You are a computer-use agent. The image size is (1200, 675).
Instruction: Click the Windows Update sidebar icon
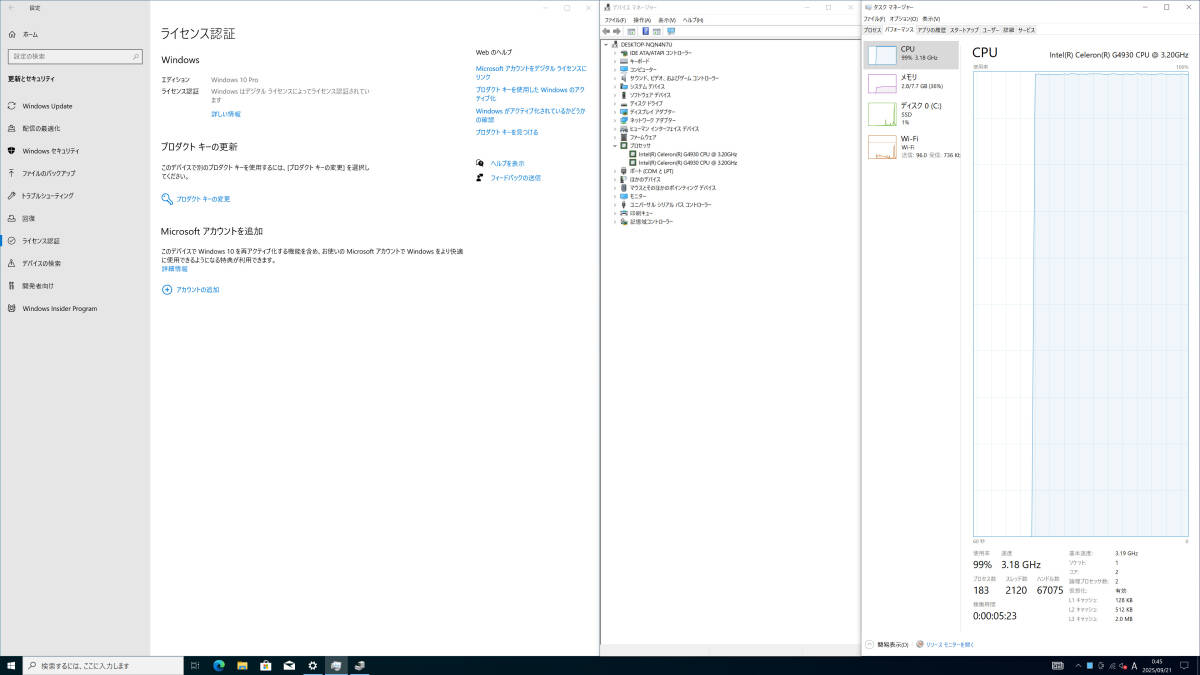click(12, 106)
